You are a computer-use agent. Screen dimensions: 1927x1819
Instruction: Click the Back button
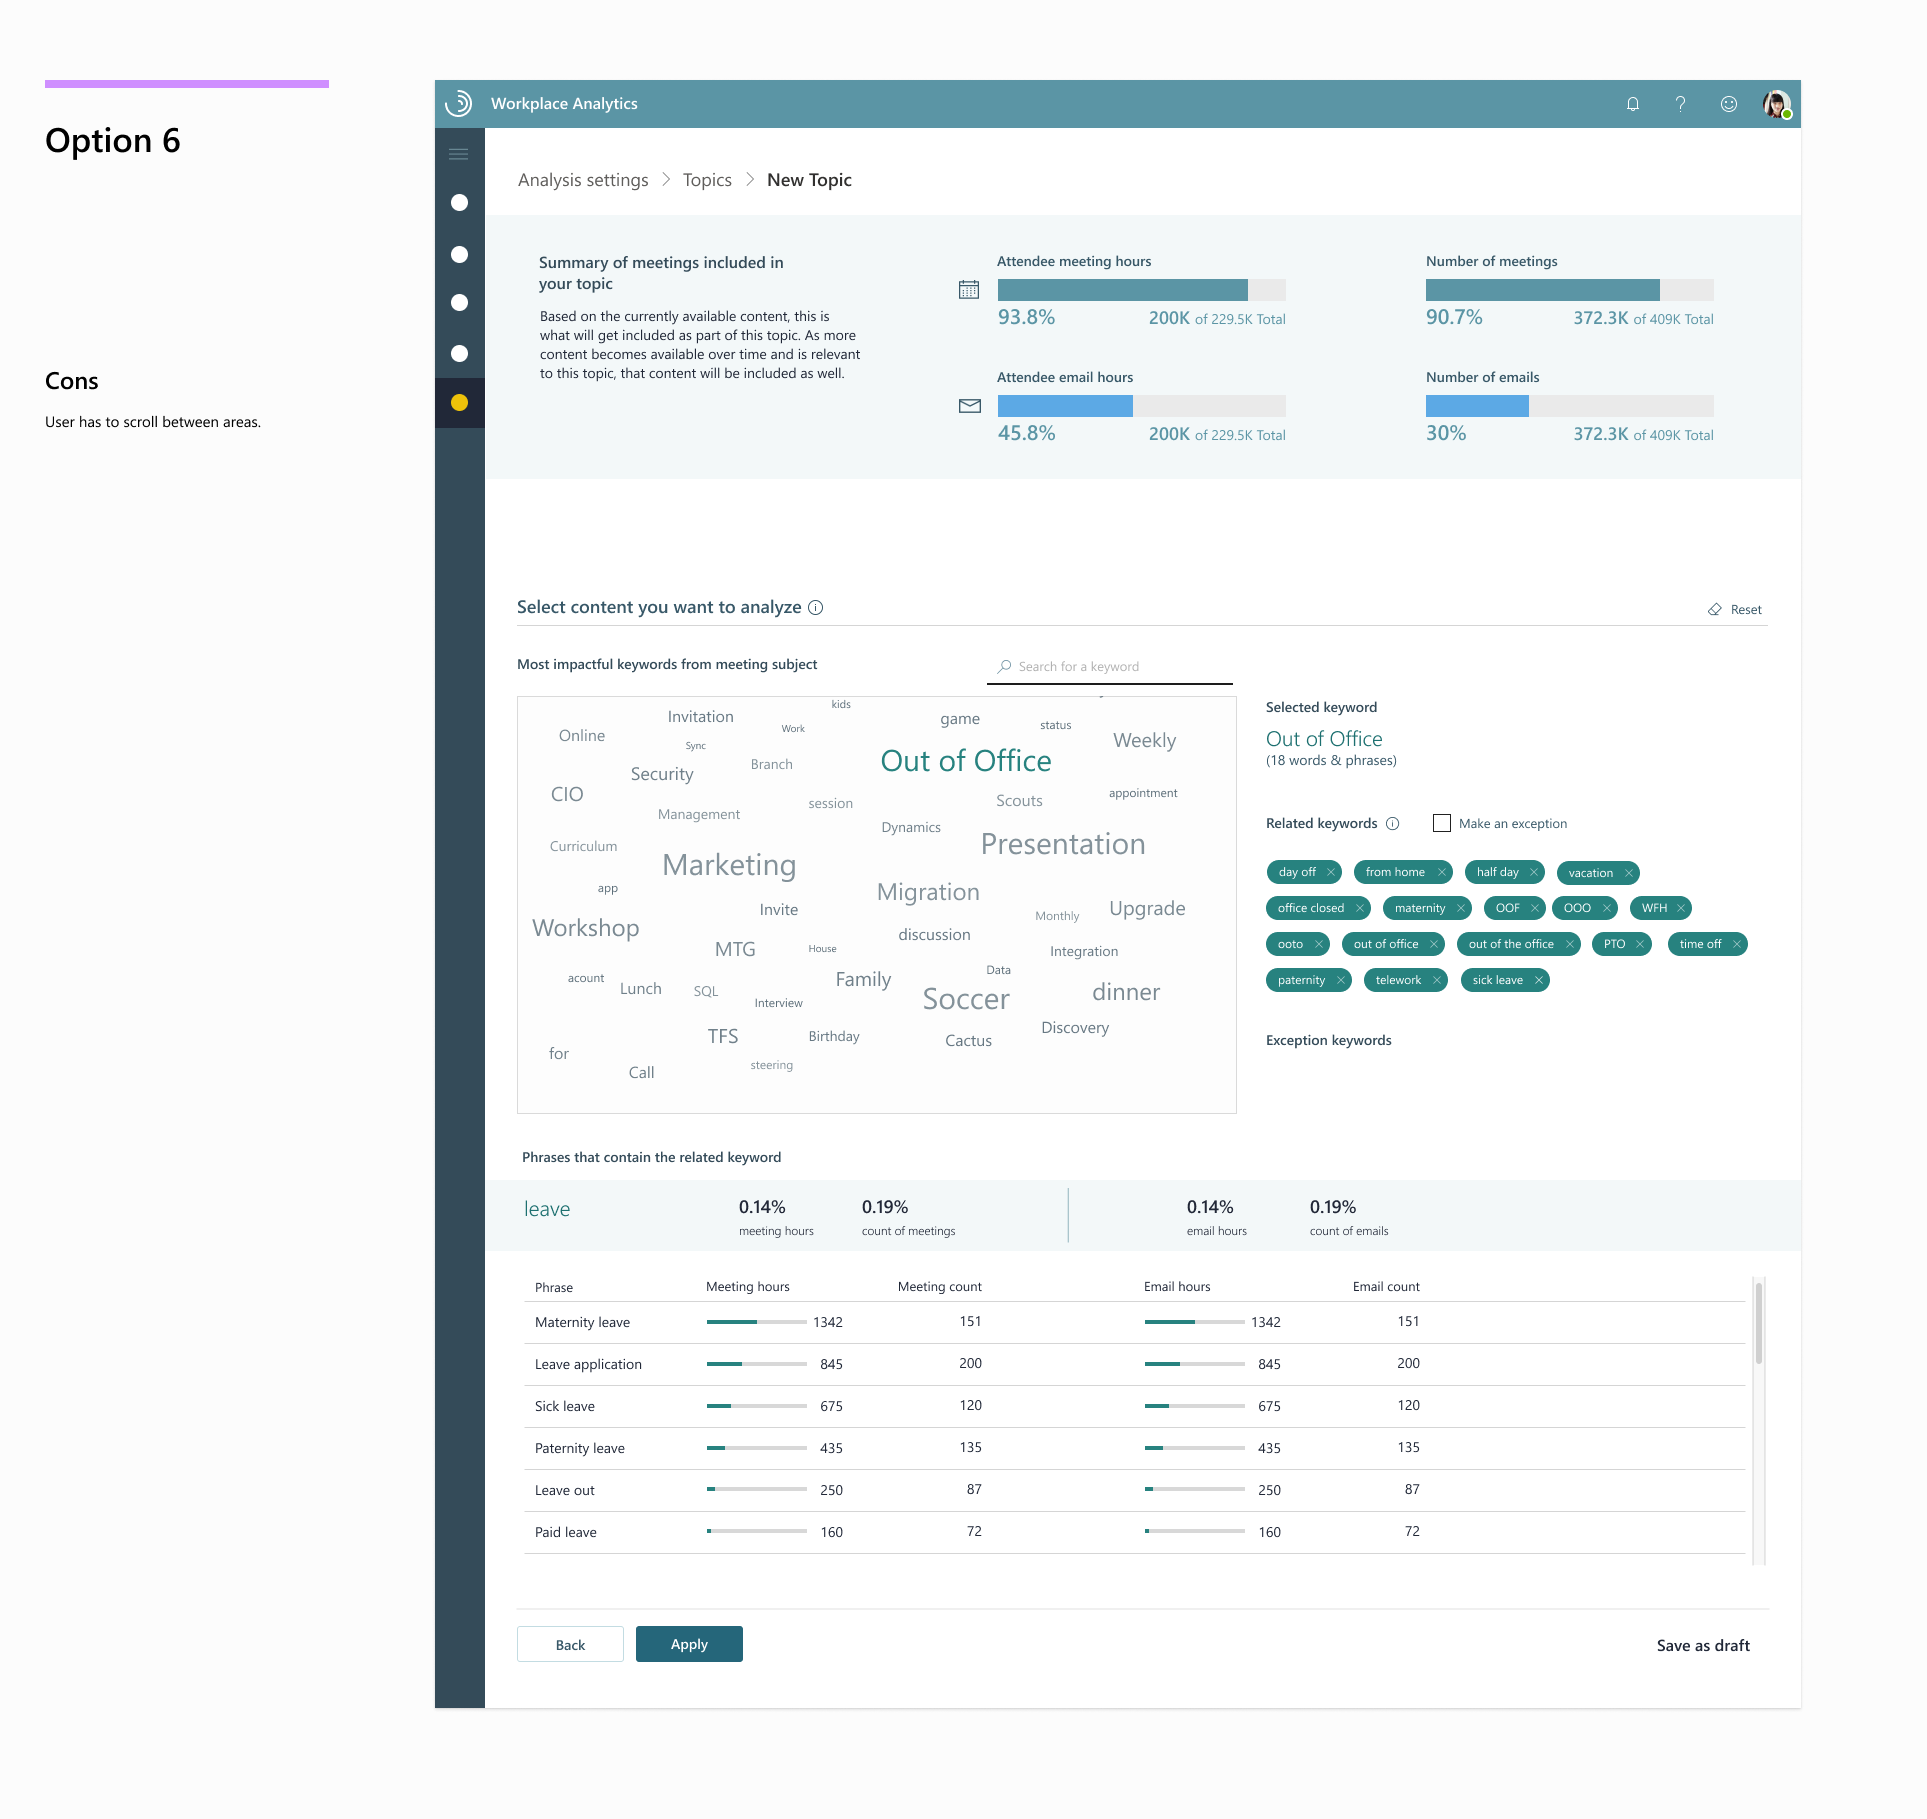(570, 1645)
